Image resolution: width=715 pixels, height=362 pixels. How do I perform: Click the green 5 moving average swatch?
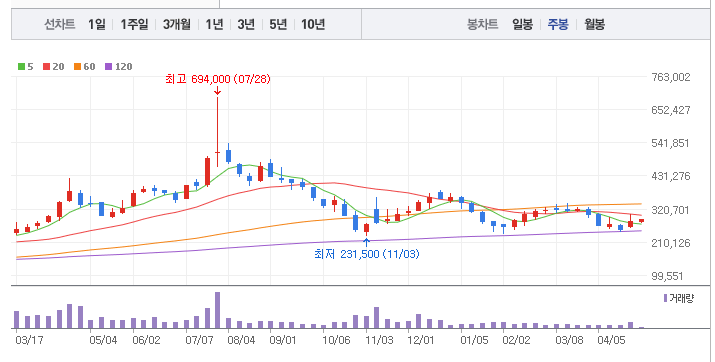pyautogui.click(x=21, y=67)
